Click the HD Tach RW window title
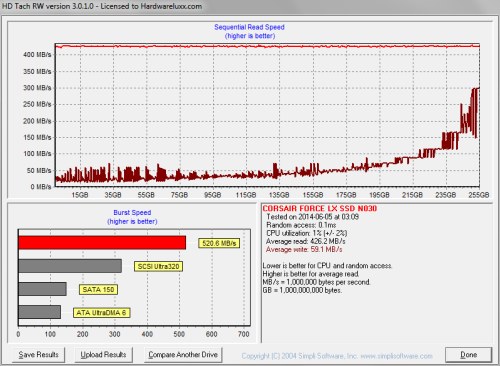This screenshot has width=500, height=366. 102,6
